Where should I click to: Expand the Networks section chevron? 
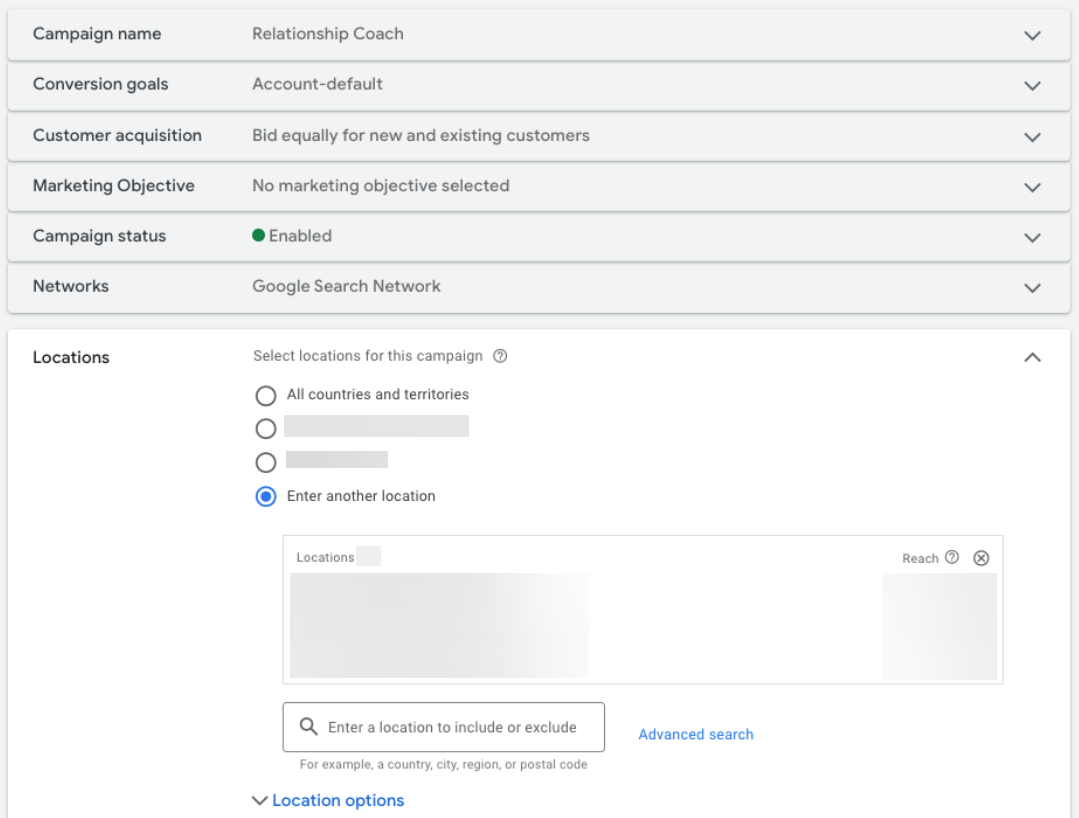(x=1033, y=287)
